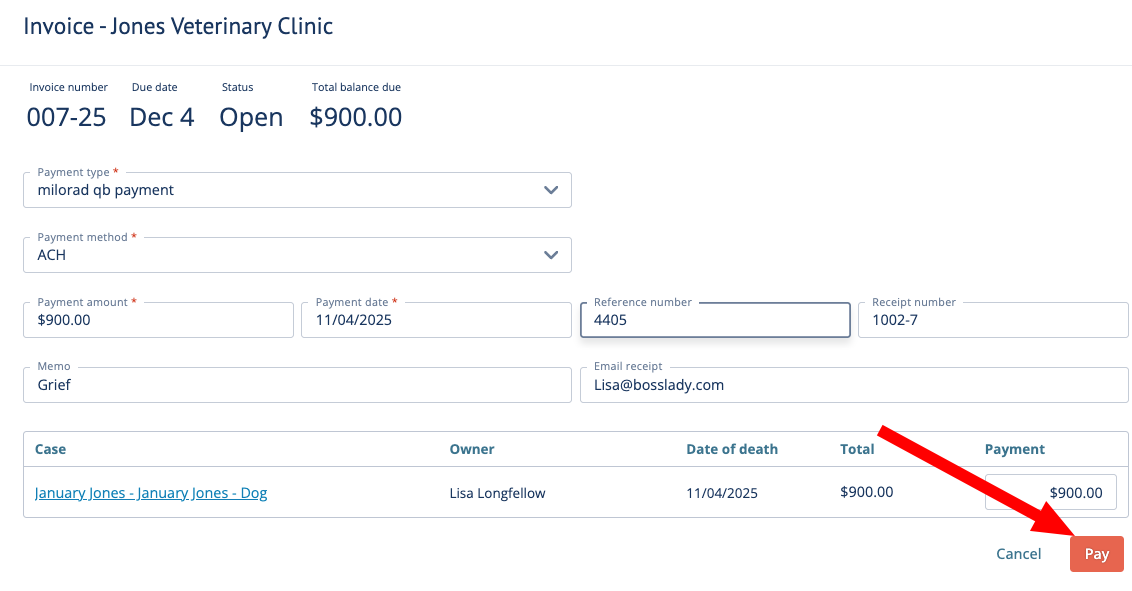The width and height of the screenshot is (1132, 591).
Task: Expand the Payment method ACH dropdown
Action: click(x=297, y=255)
